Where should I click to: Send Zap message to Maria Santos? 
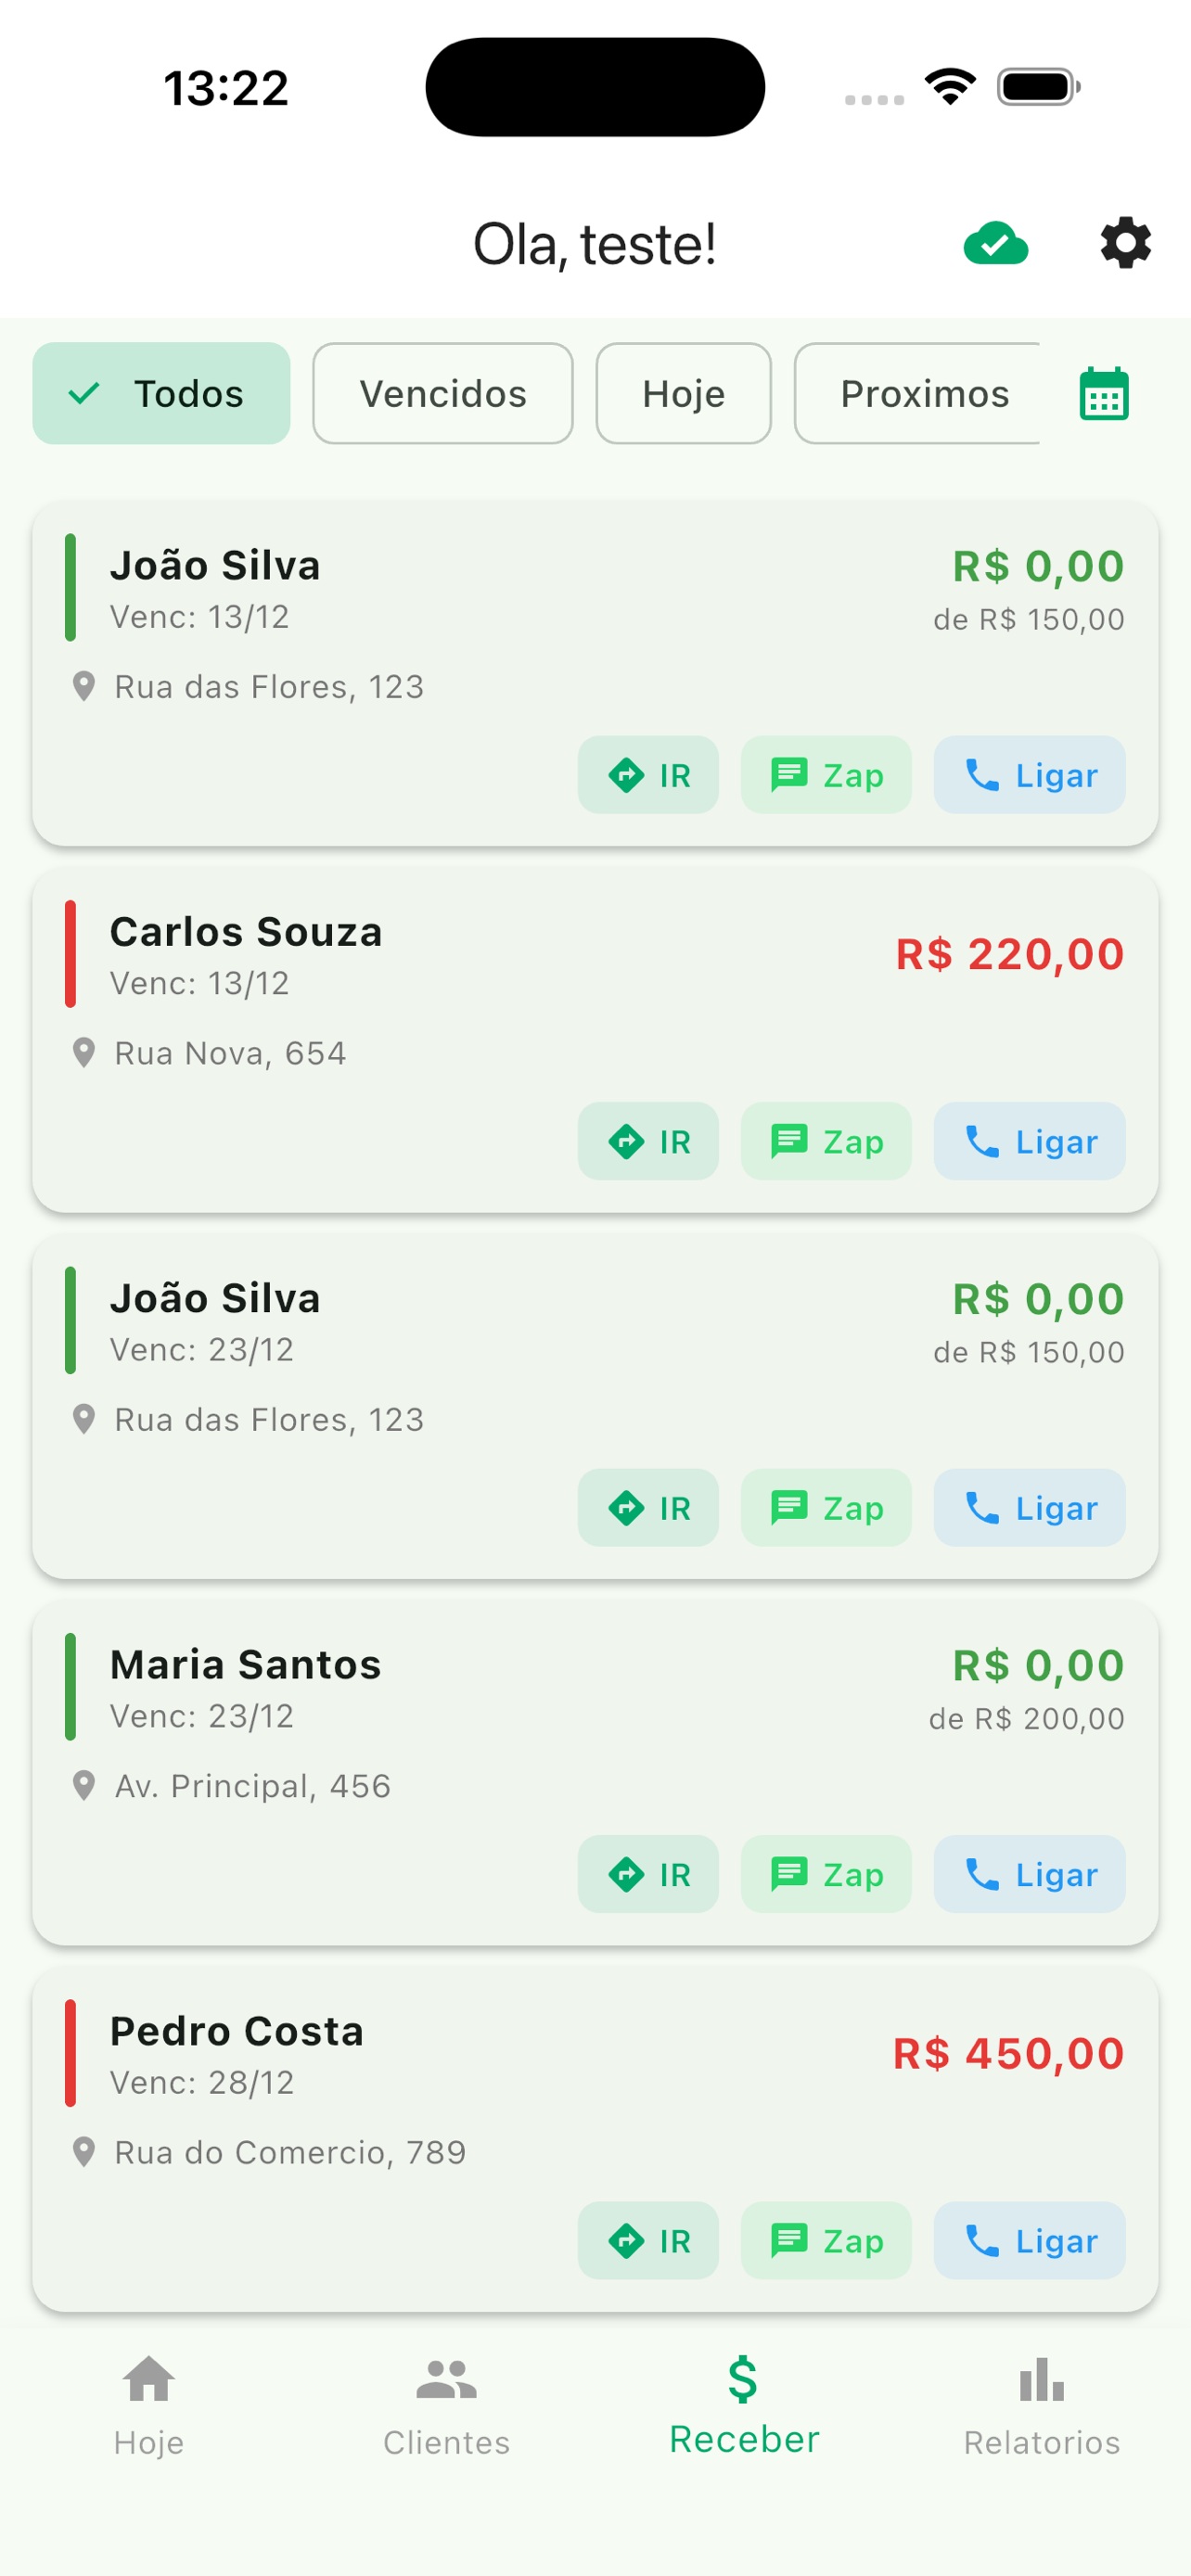pos(826,1874)
